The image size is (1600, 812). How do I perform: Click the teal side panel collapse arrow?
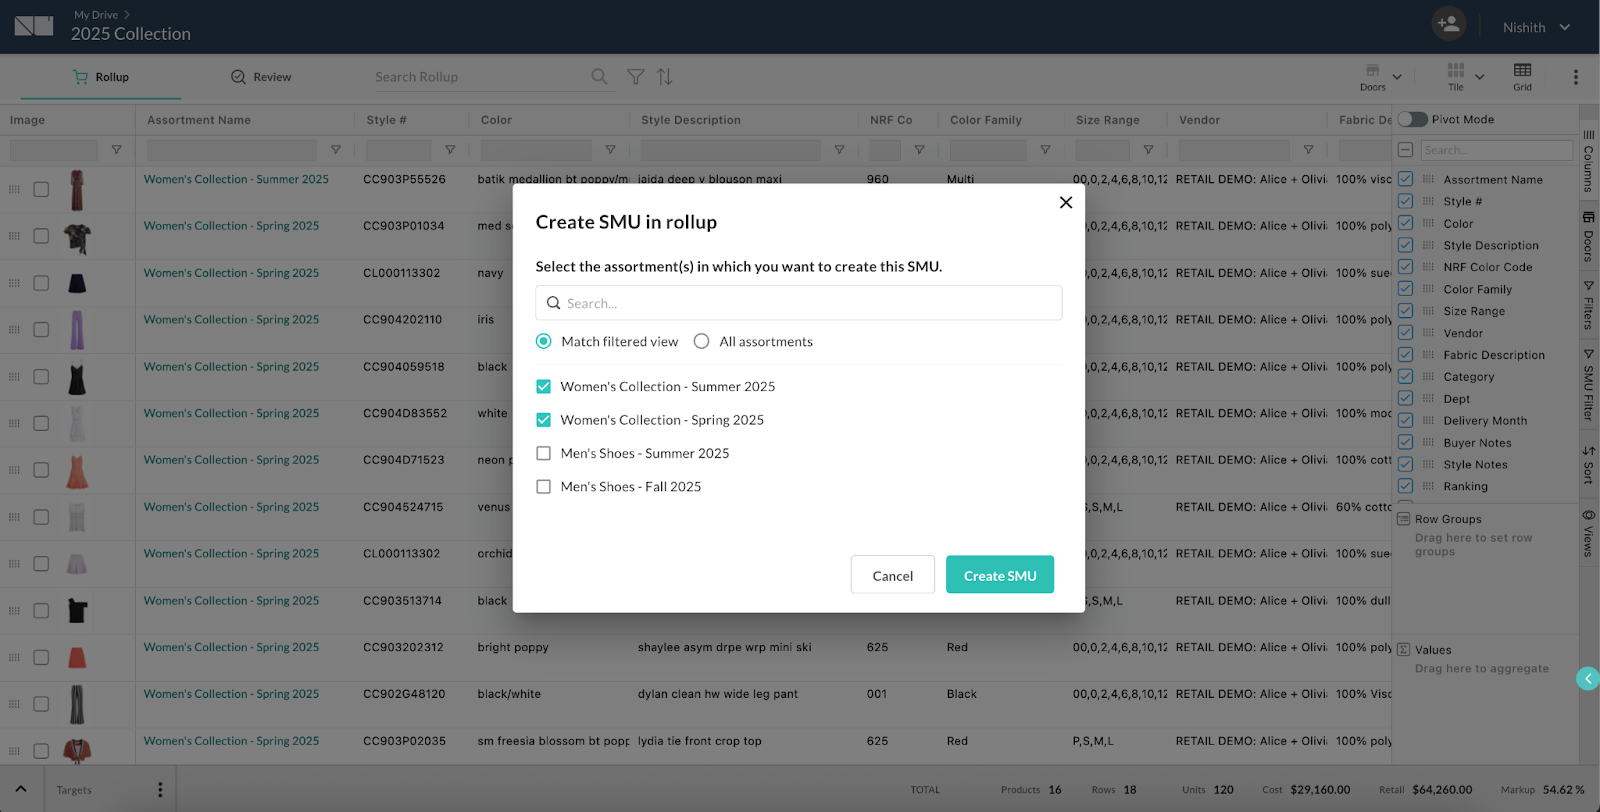[1587, 679]
